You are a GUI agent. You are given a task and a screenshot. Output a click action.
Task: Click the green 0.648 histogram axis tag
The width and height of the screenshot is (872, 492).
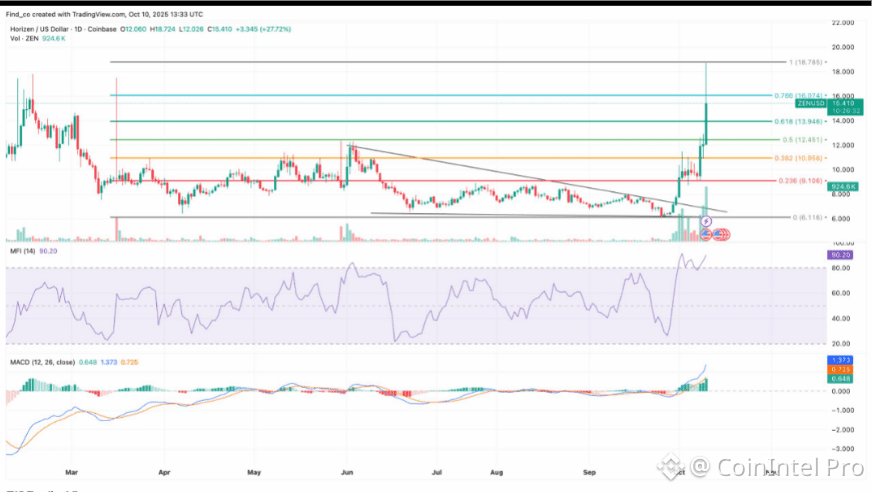[x=840, y=379]
